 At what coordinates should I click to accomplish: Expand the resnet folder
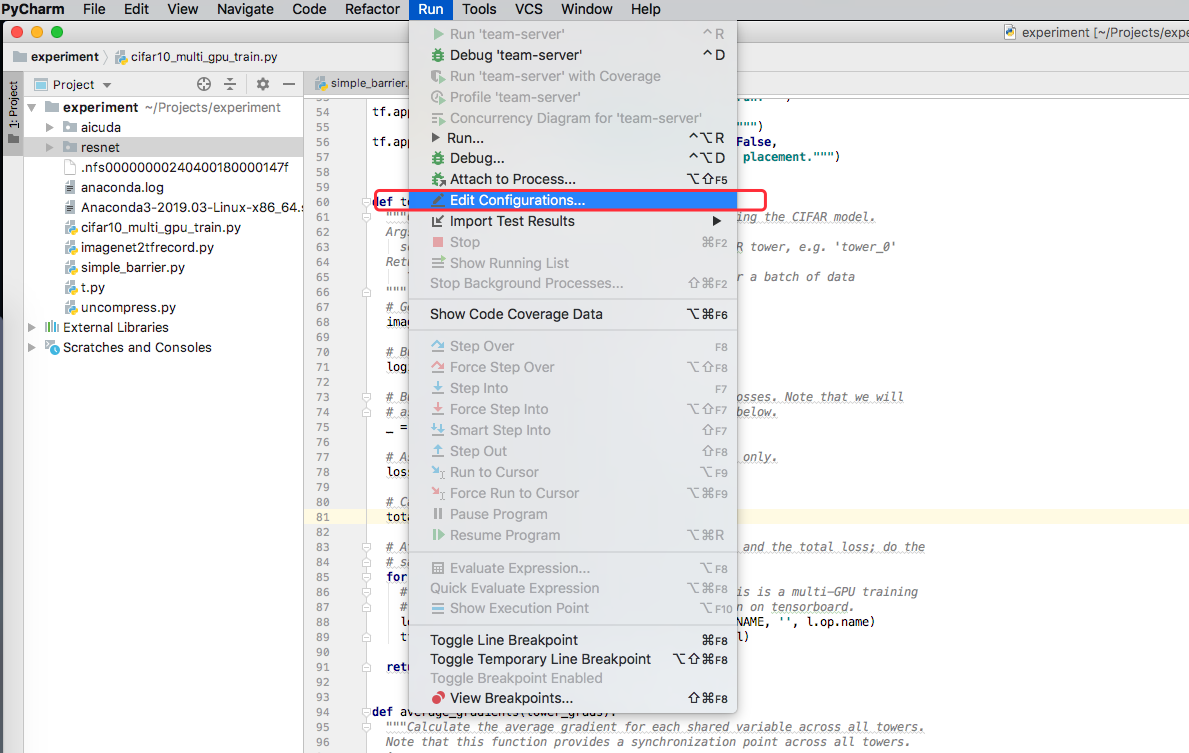(51, 147)
